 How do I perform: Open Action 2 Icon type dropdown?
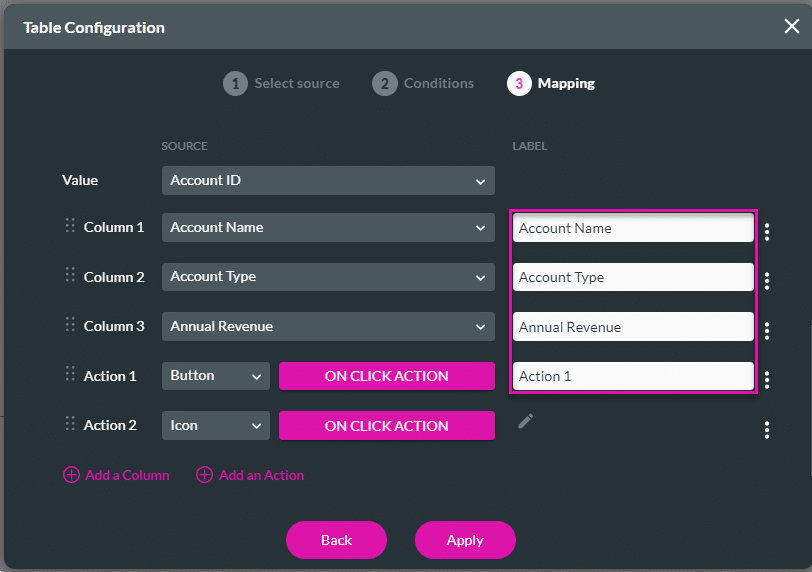216,426
